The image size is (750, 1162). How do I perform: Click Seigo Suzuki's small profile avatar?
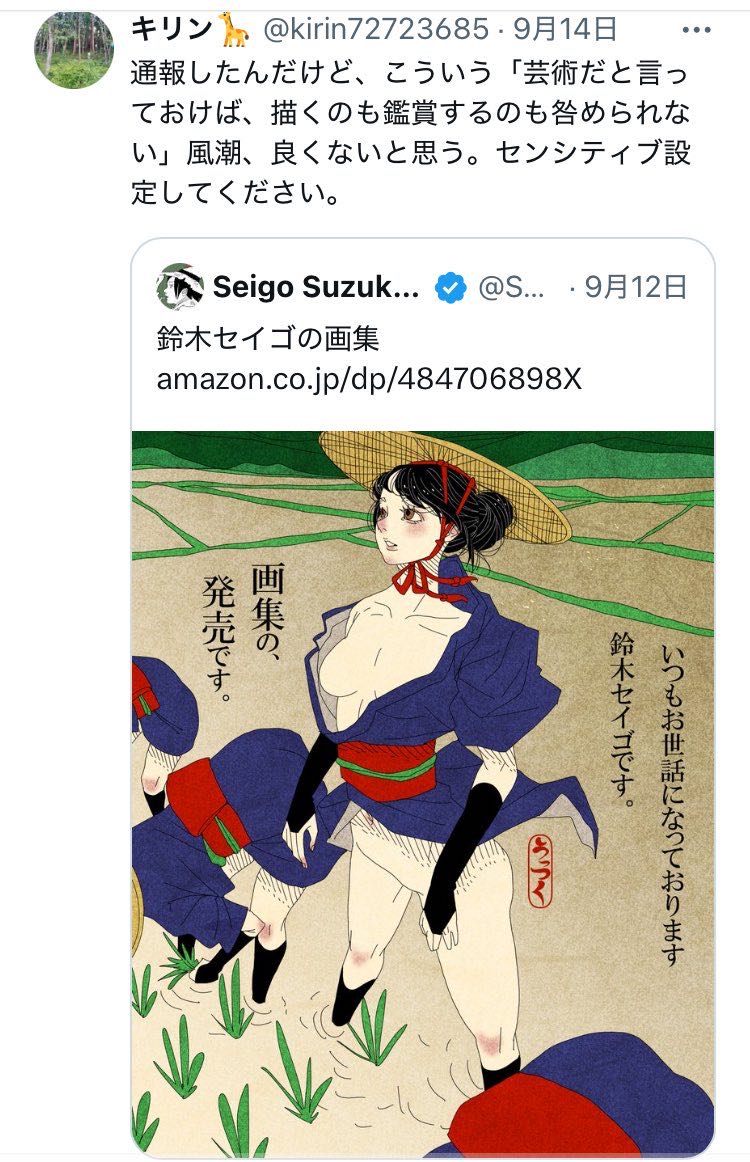(180, 287)
